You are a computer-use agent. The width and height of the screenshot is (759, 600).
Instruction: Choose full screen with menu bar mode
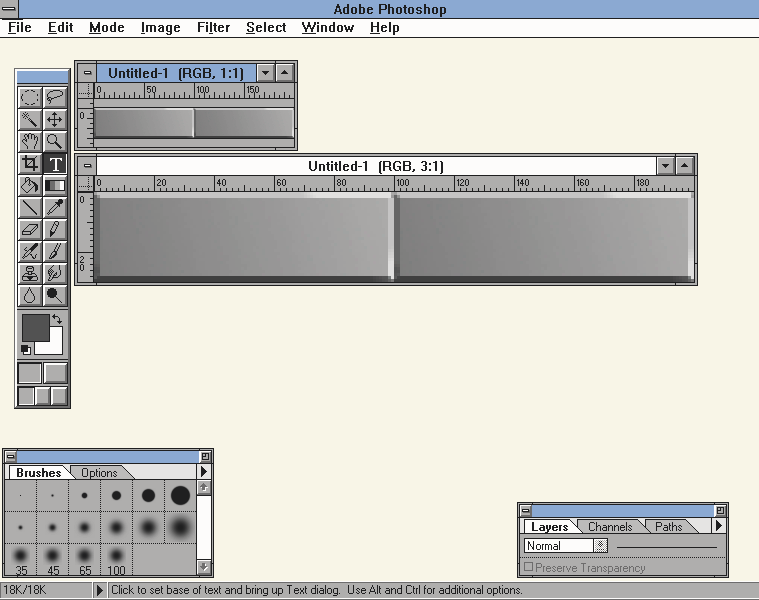point(43,396)
